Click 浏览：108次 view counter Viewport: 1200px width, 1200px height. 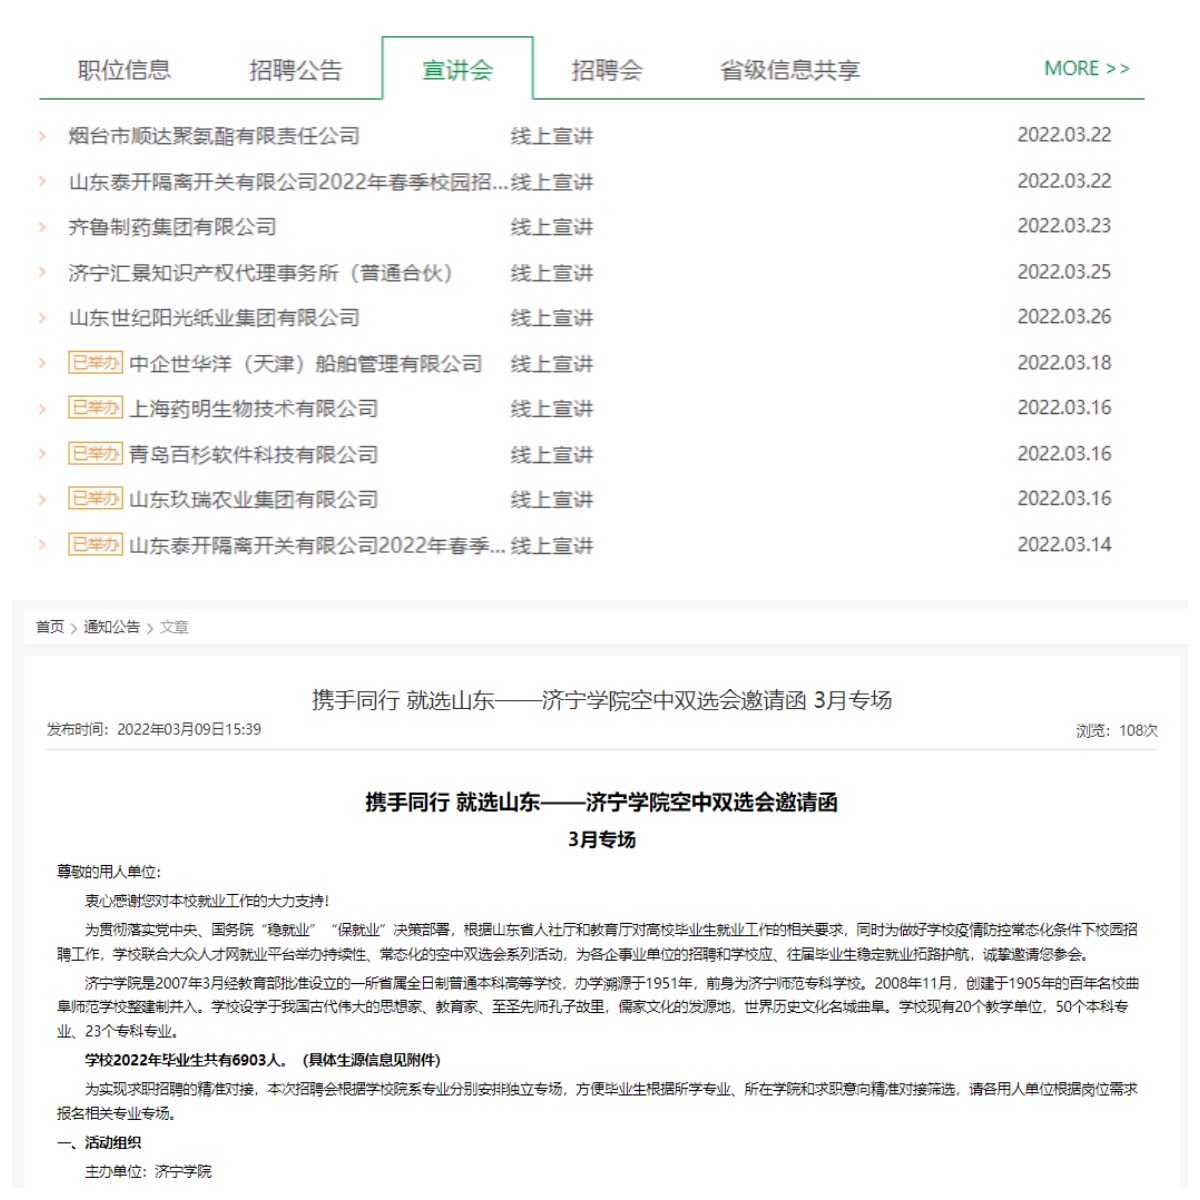1116,731
